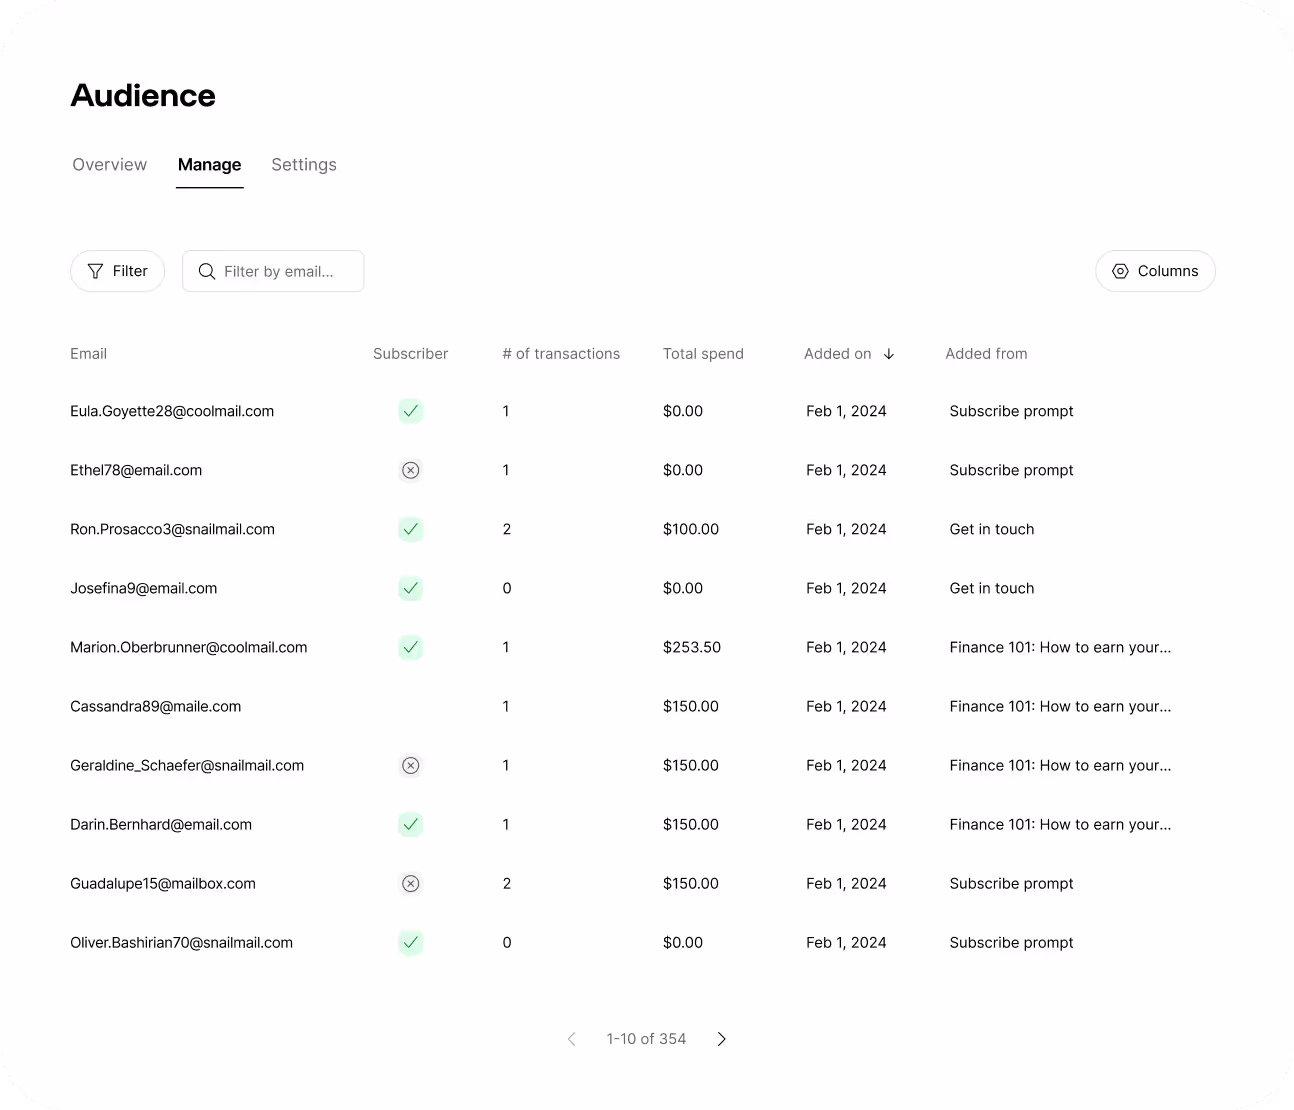Select the email Josefina9@email.com

pyautogui.click(x=143, y=588)
